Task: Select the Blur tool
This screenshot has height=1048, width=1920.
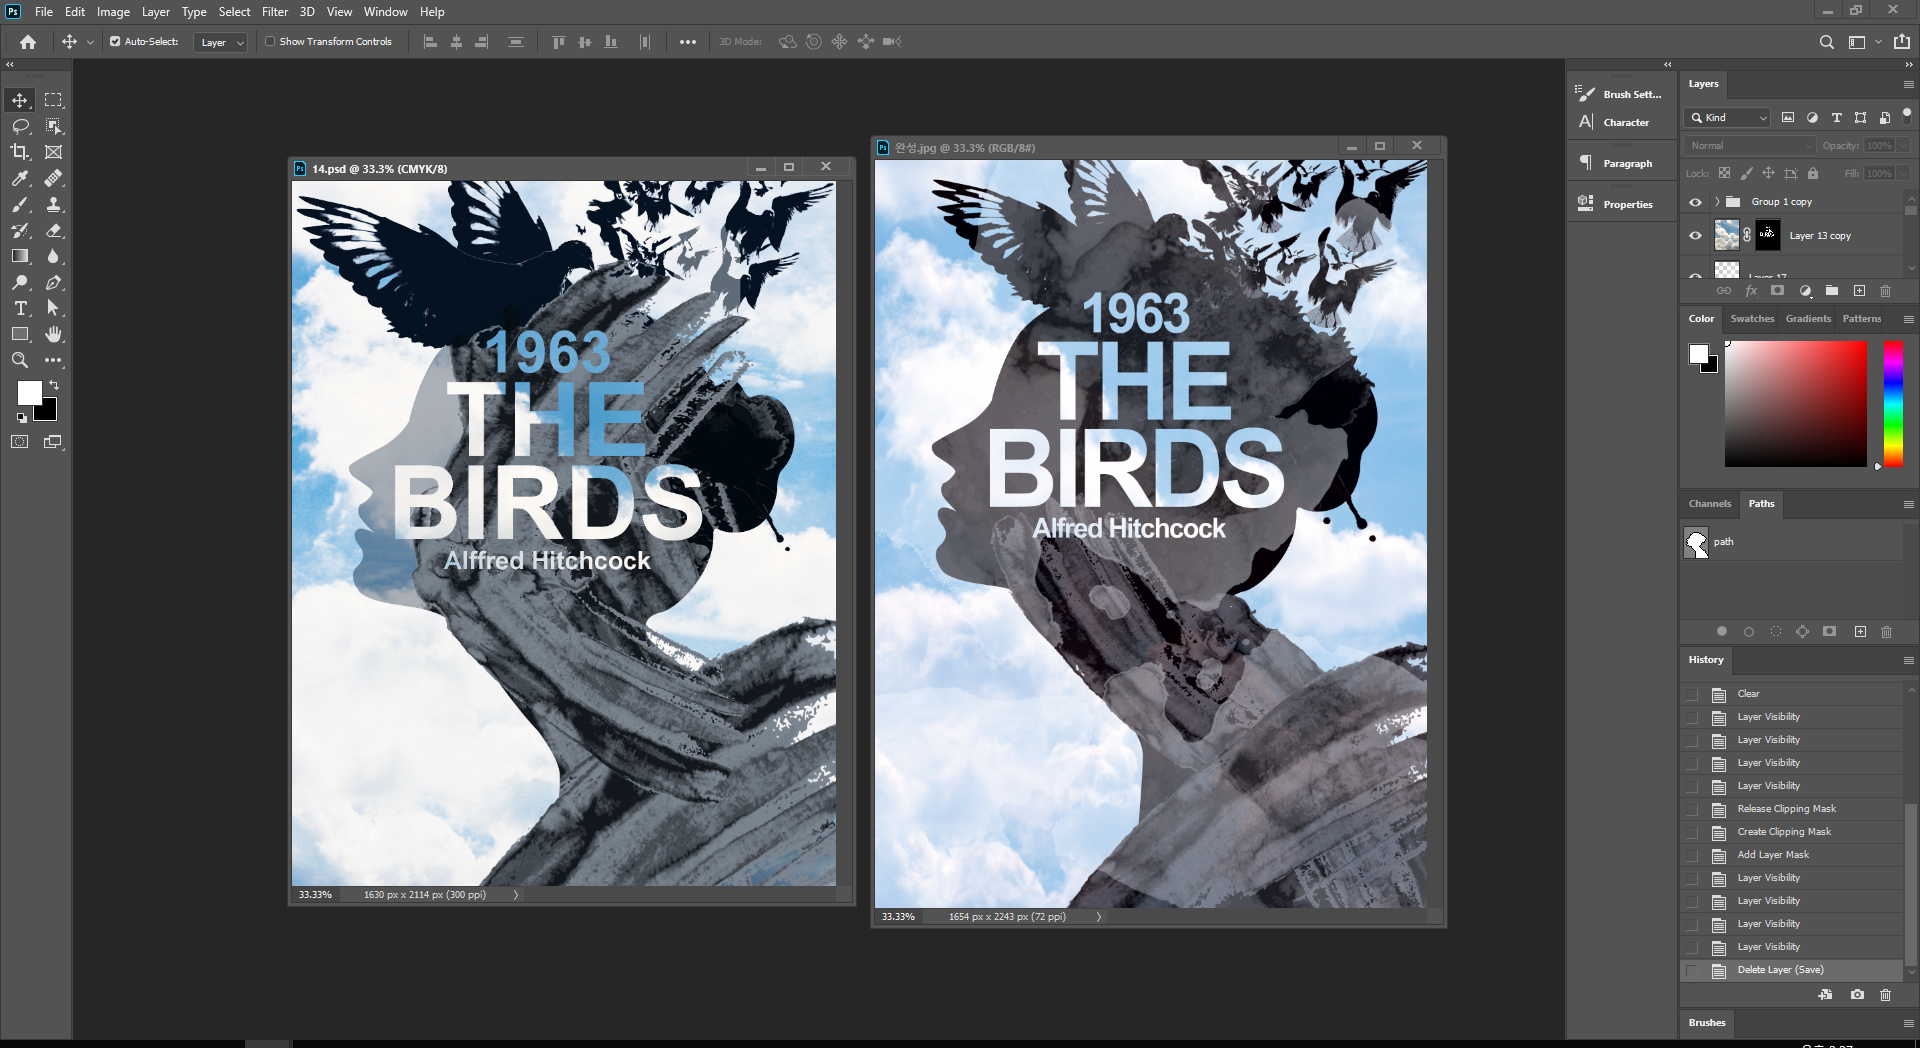Action: tap(54, 256)
